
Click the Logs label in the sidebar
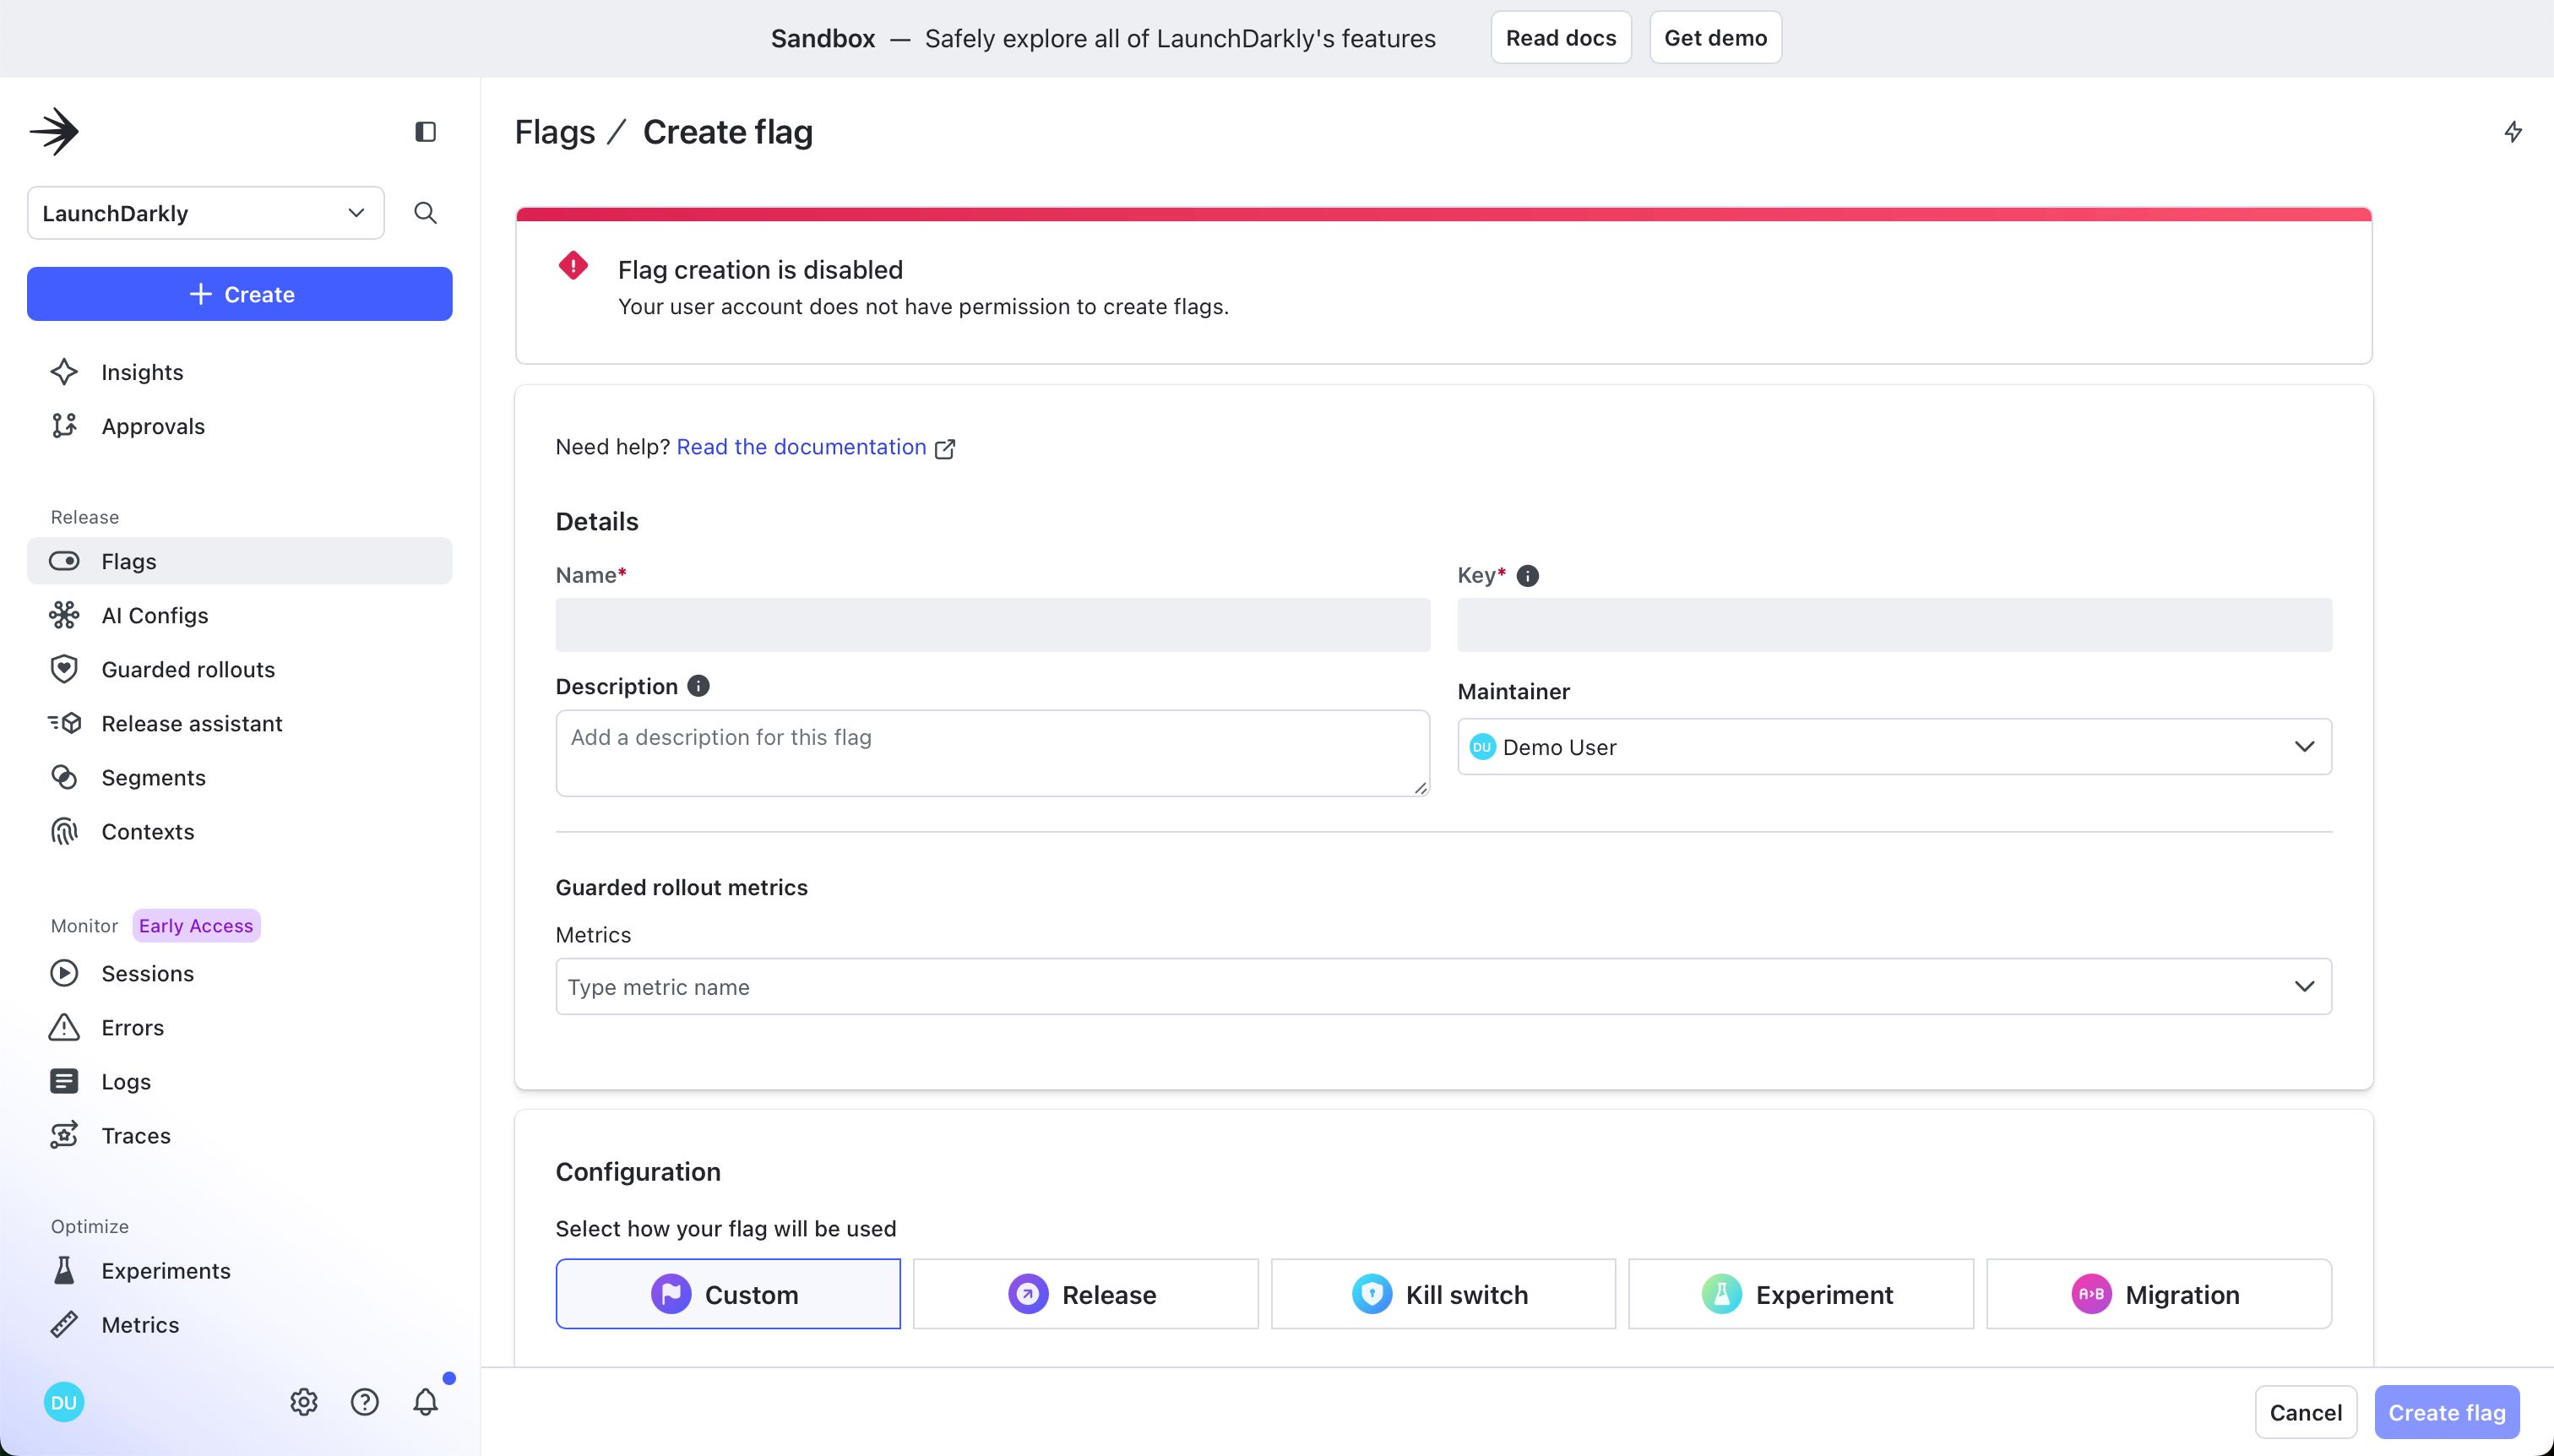126,1081
